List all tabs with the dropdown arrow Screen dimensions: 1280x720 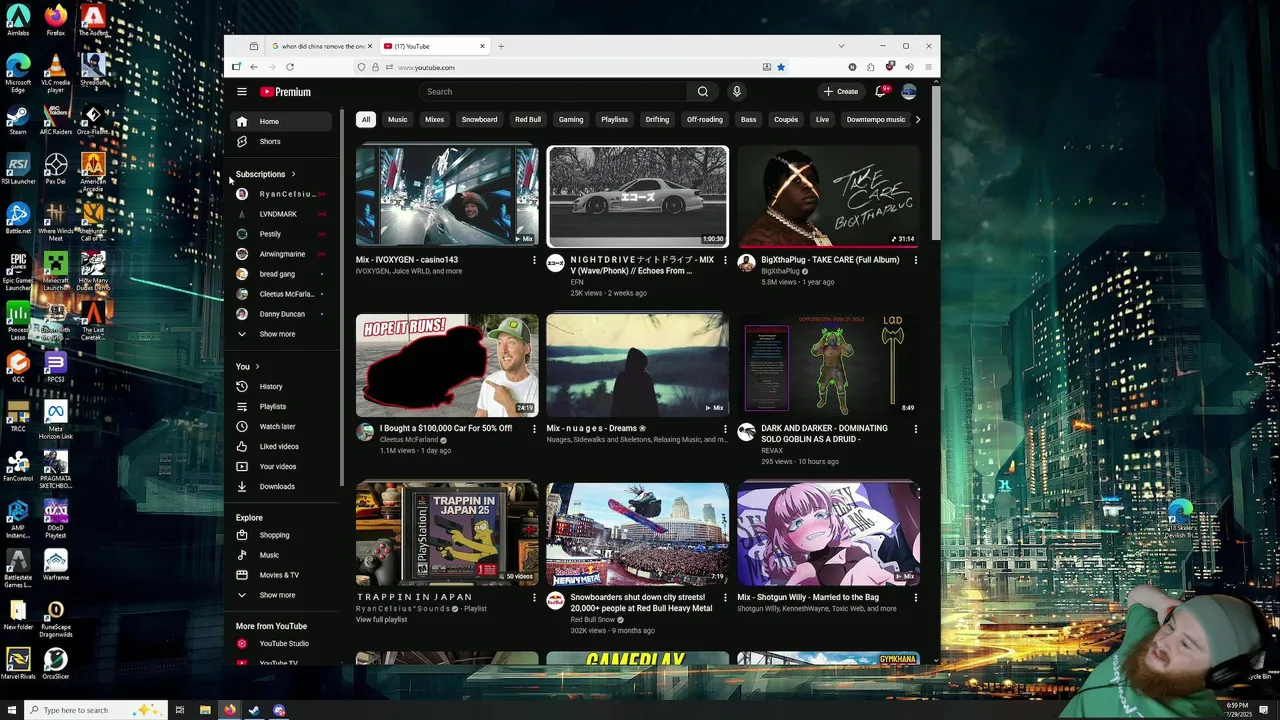coord(841,46)
